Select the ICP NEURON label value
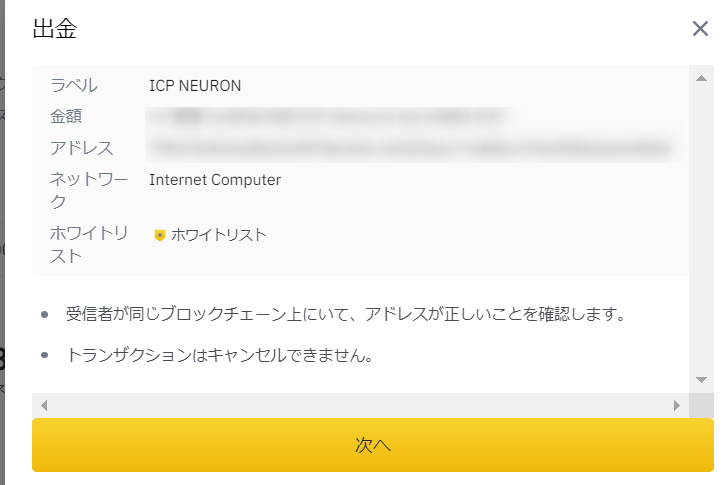The height and width of the screenshot is (485, 726). coord(195,86)
